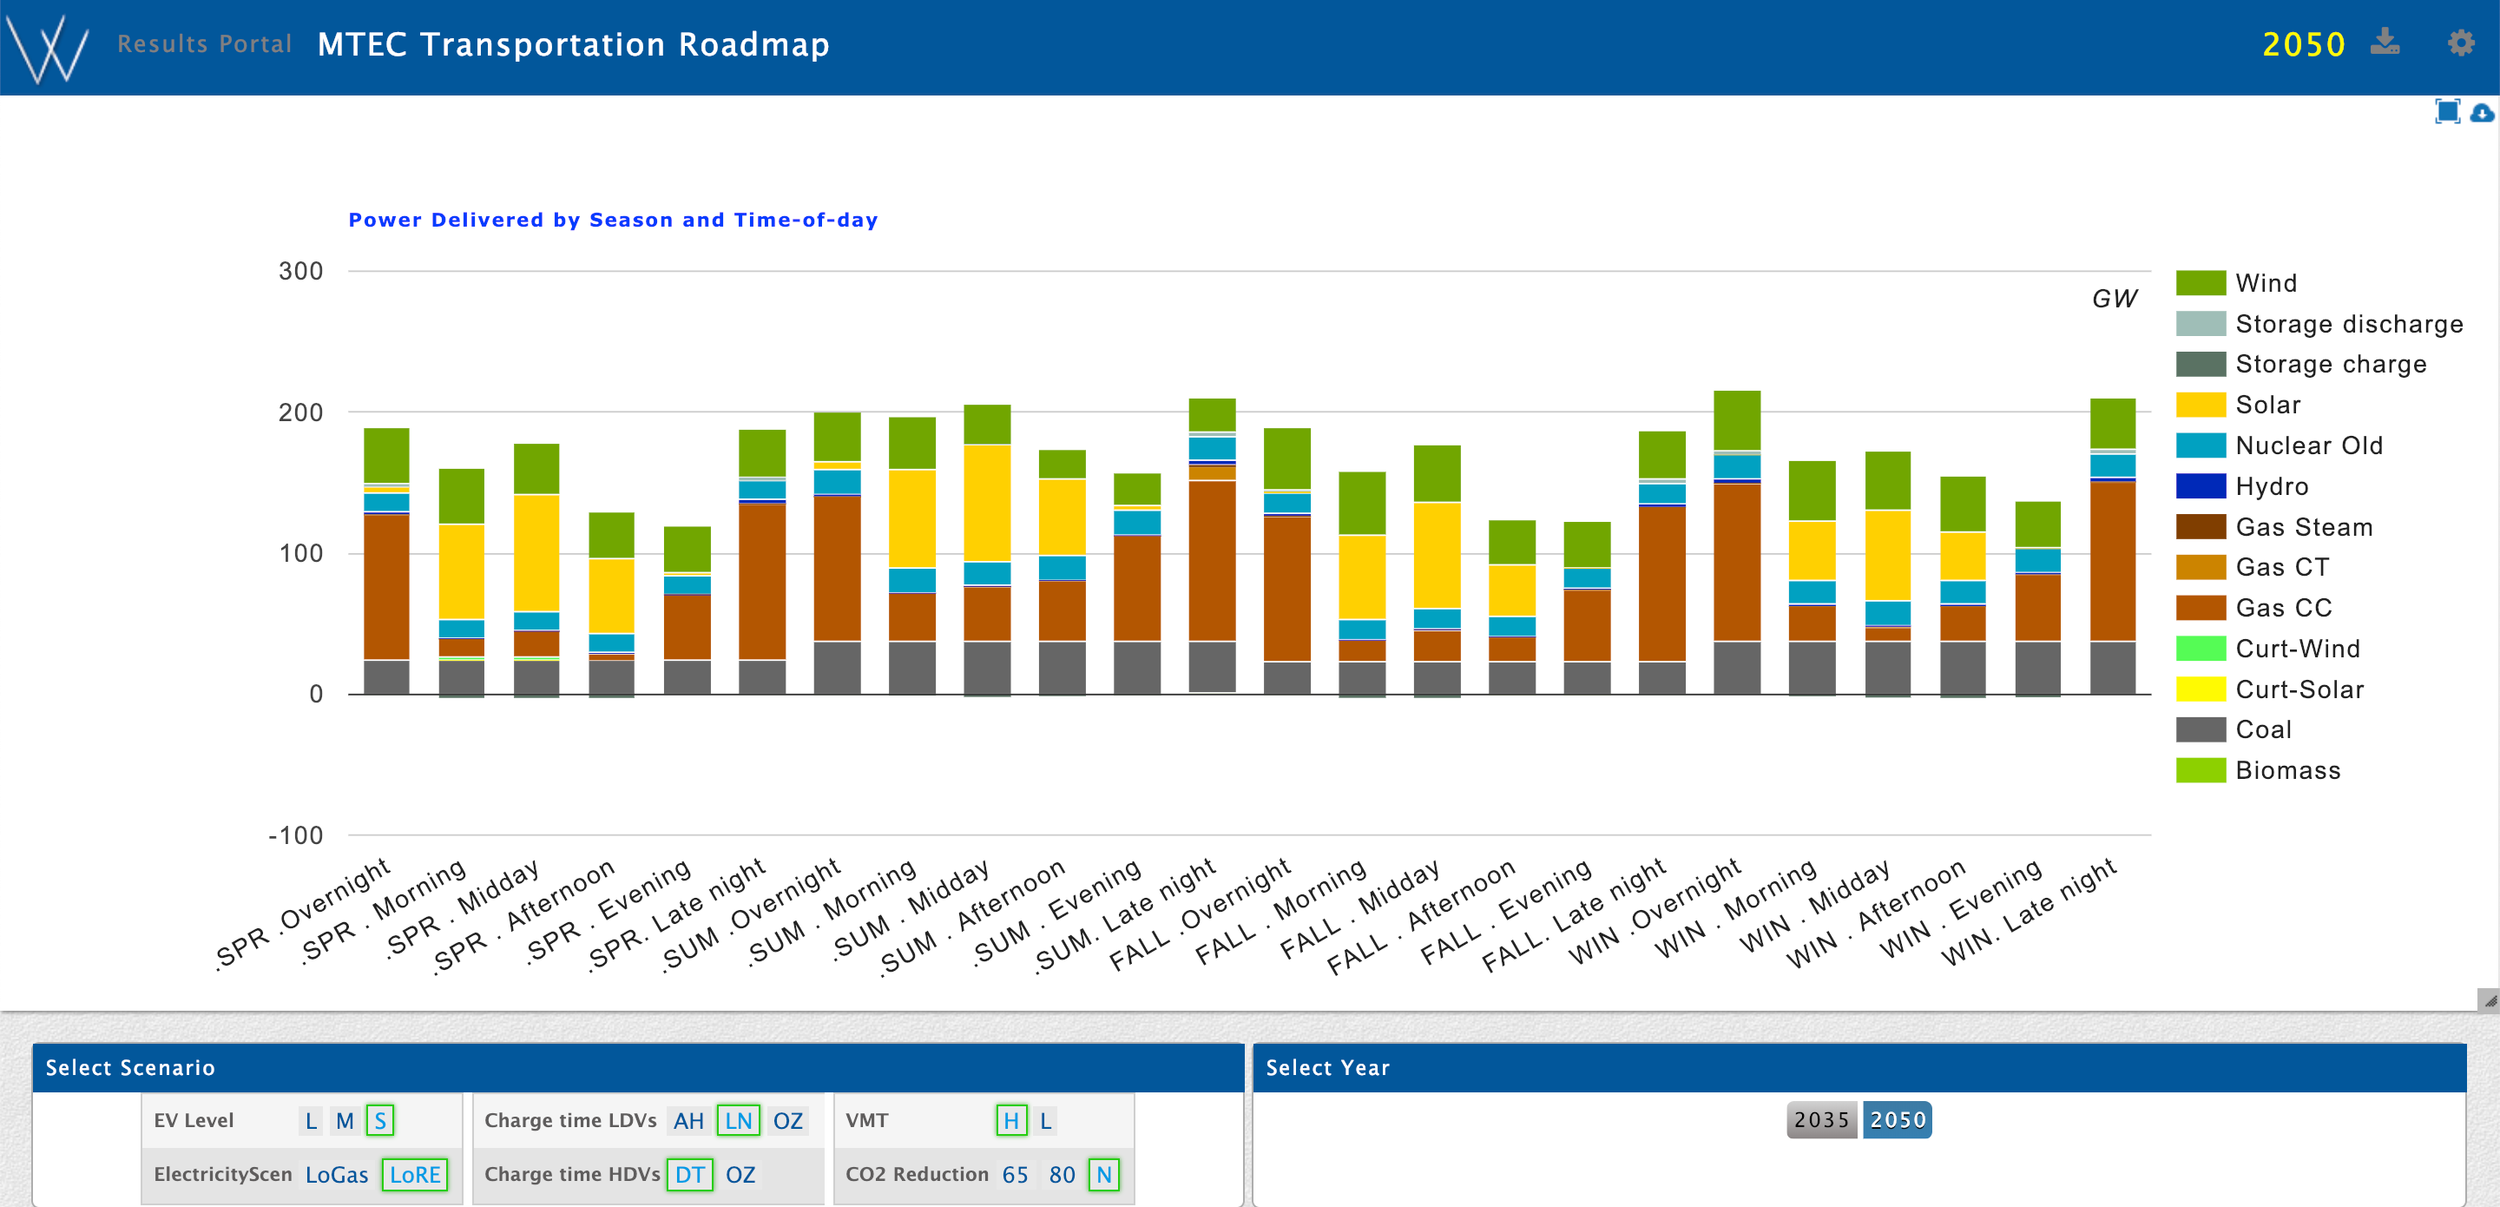Switch to year 2050 tab
Image resolution: width=2500 pixels, height=1207 pixels.
1897,1120
